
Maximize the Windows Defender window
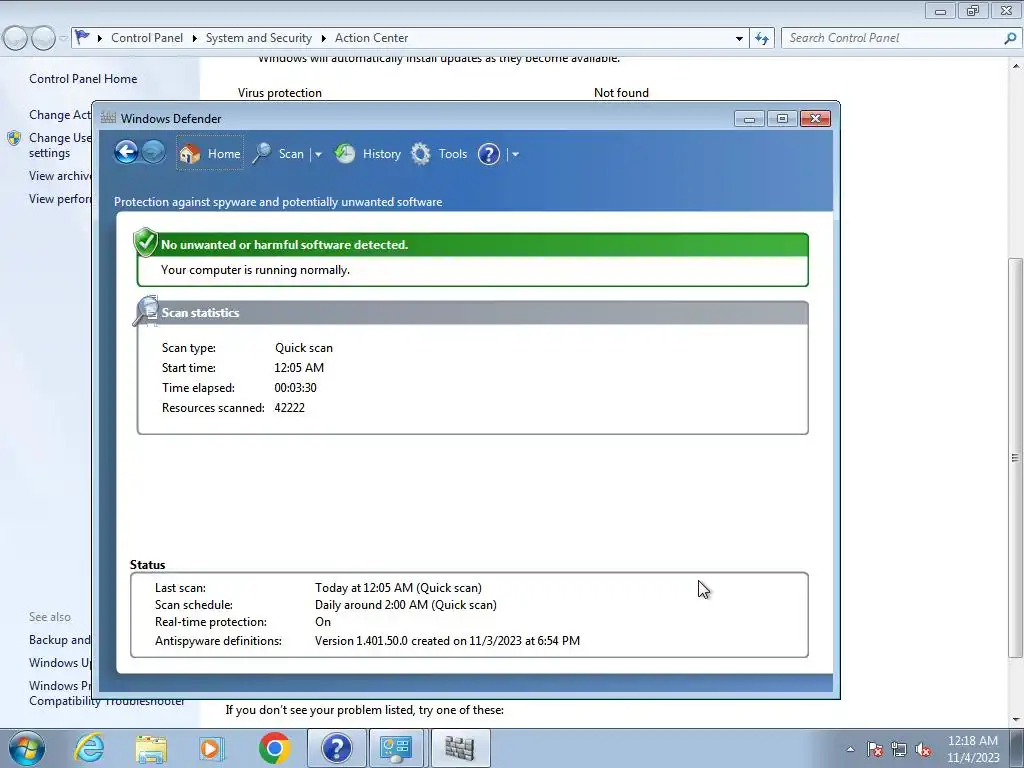click(782, 119)
